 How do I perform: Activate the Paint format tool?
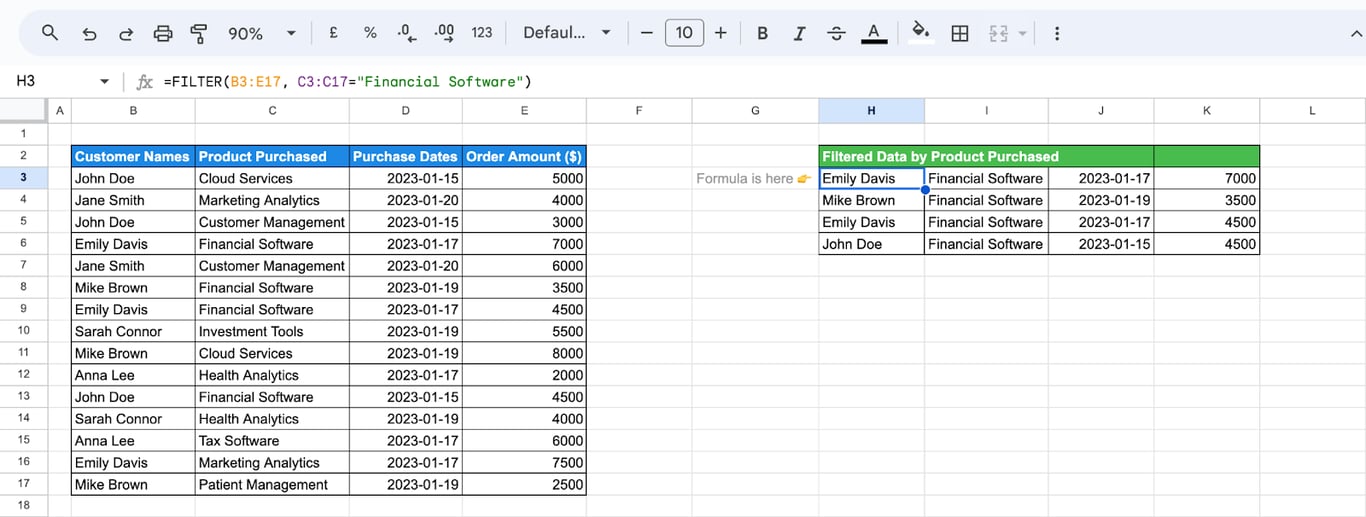coord(199,33)
